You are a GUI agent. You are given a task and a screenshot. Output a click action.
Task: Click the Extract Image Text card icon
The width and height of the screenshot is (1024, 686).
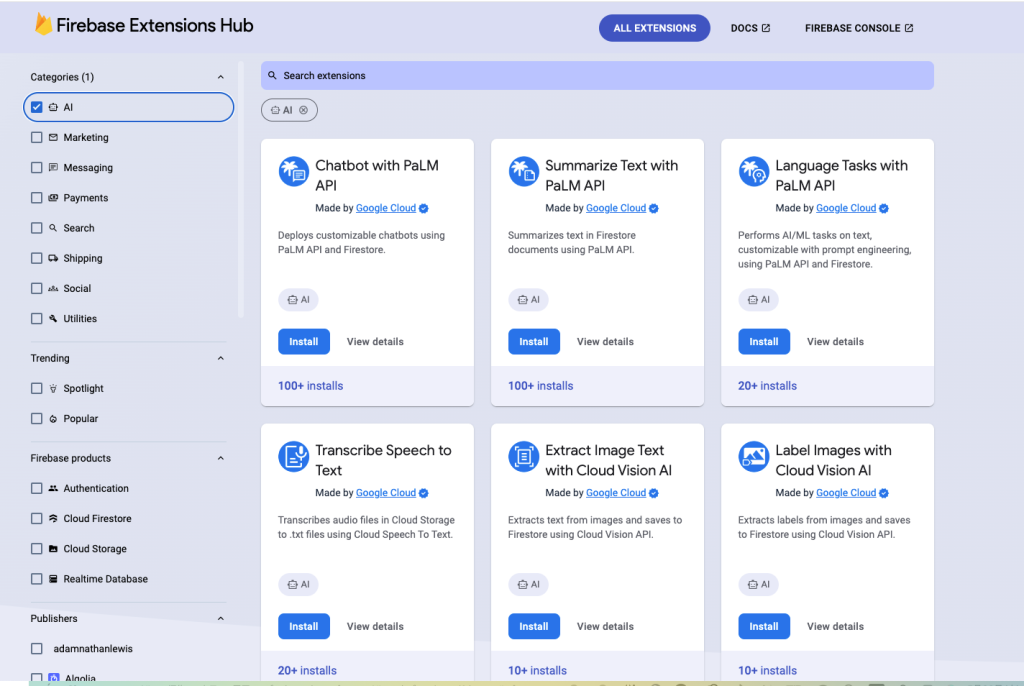523,457
